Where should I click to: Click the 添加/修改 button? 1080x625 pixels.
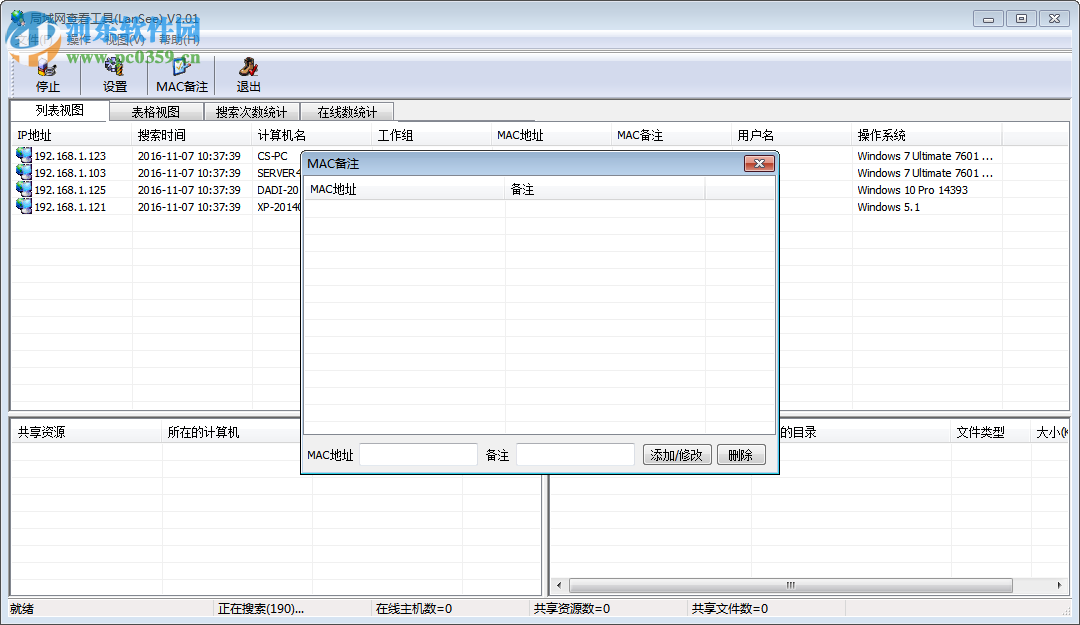(676, 454)
